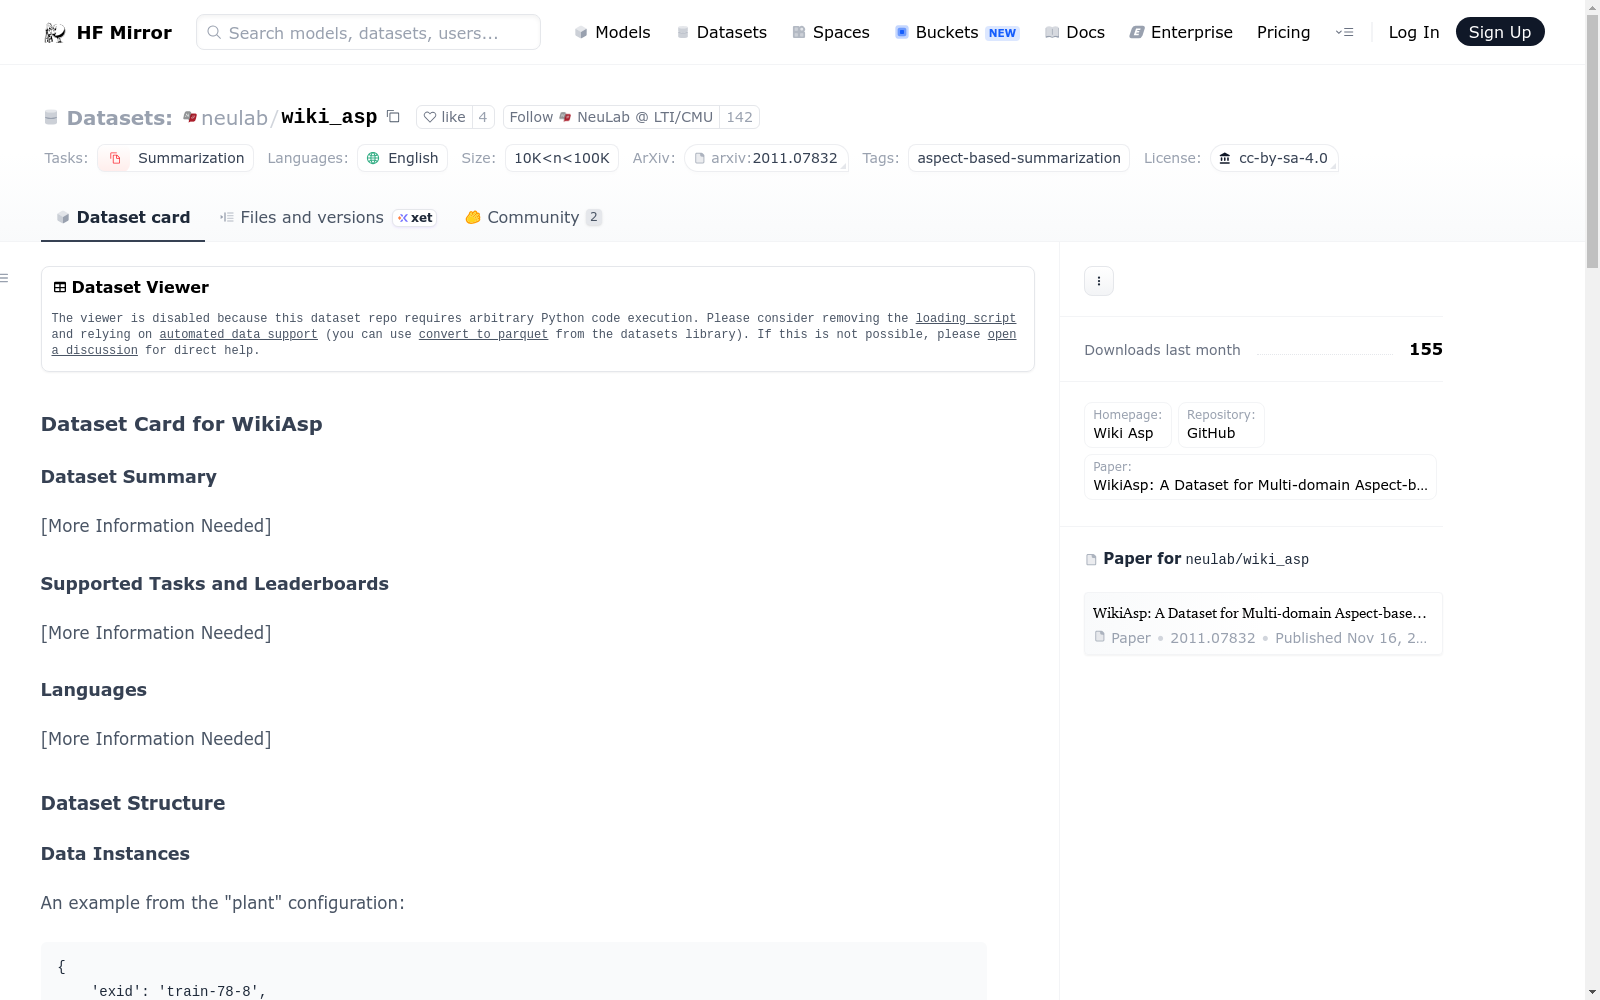Screen dimensions: 1600x1000
Task: Go to Models in navigation
Action: click(612, 33)
